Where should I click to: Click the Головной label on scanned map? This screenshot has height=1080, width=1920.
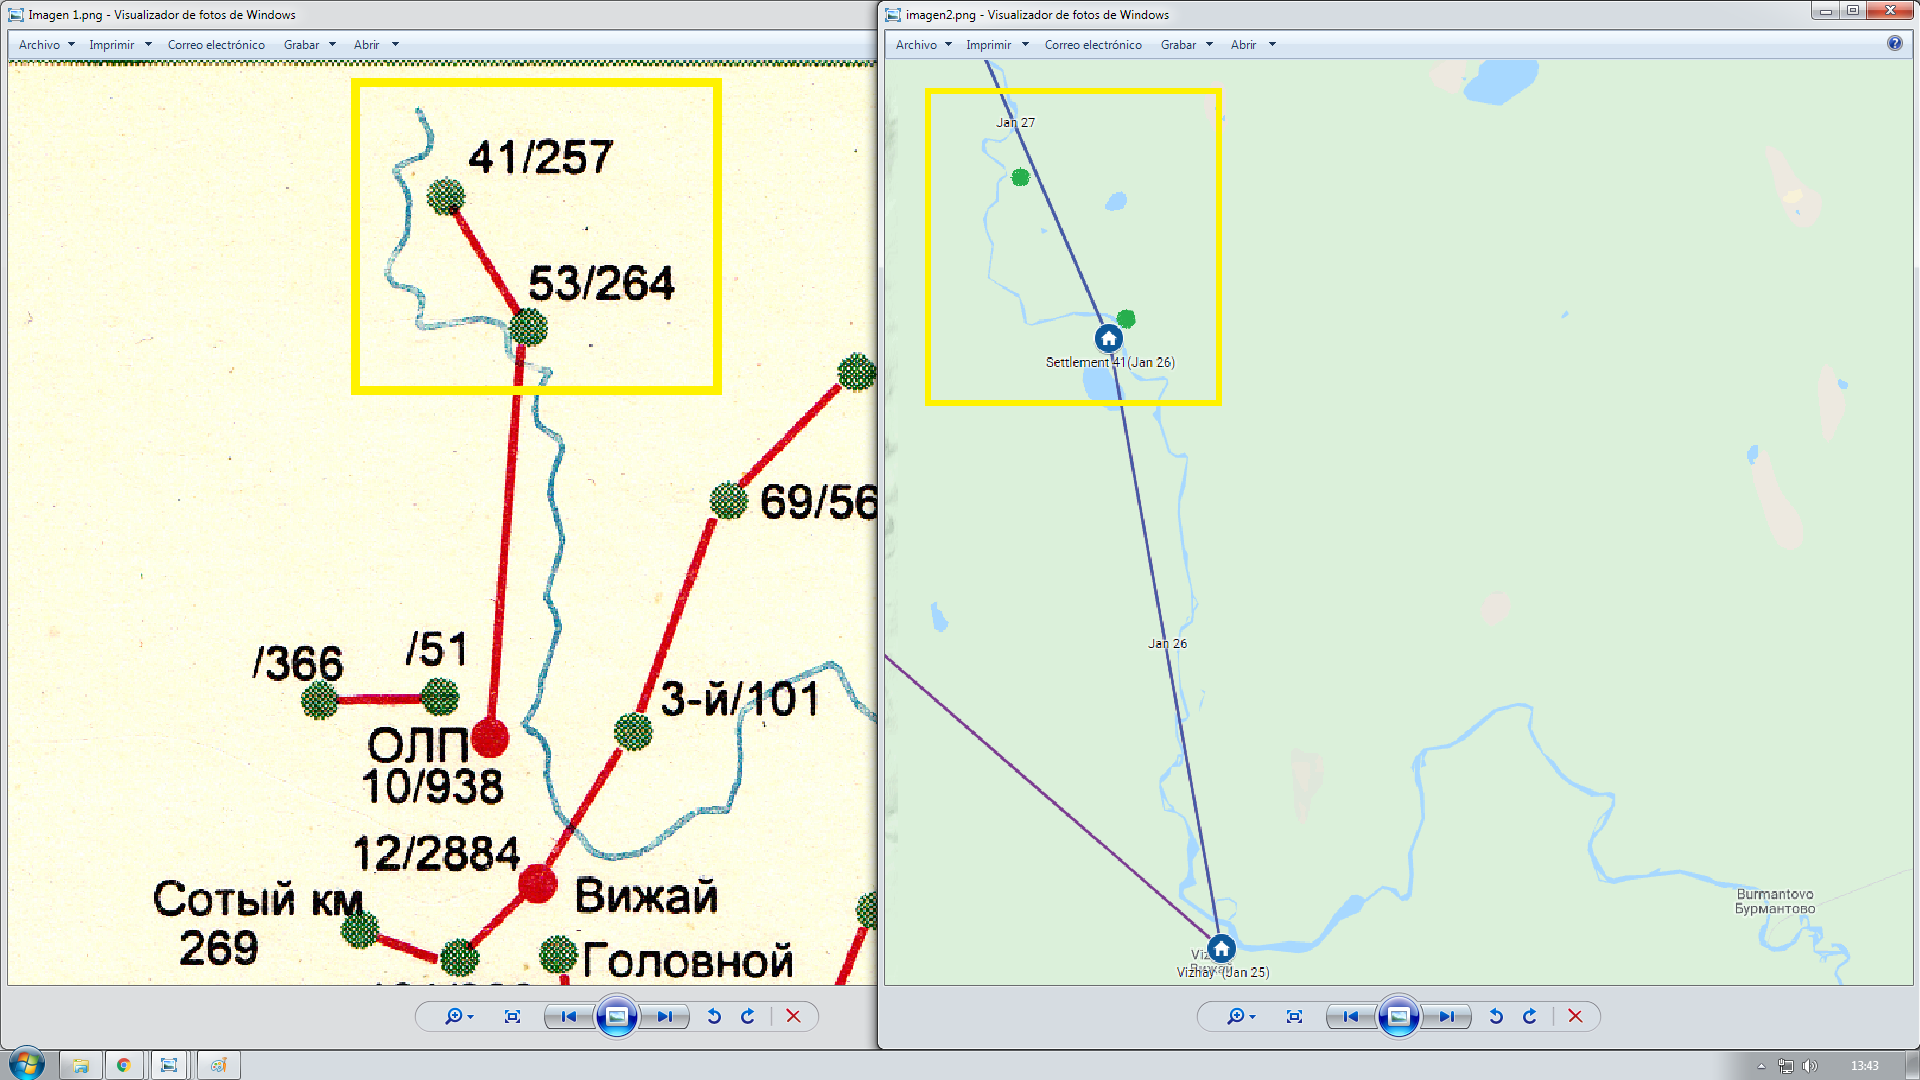(688, 961)
